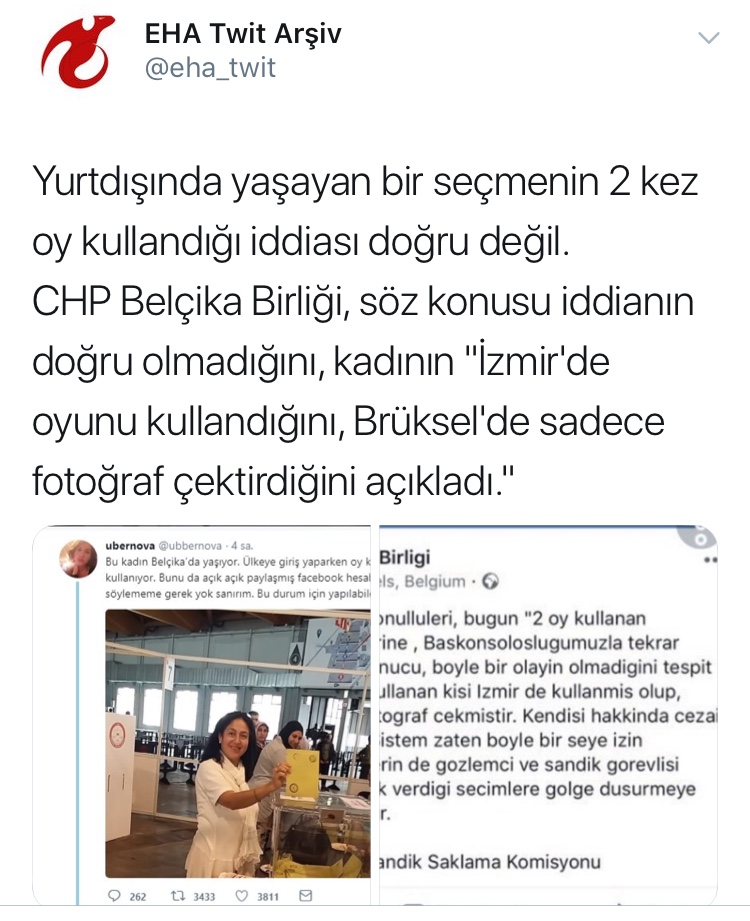The image size is (750, 921).
Task: Open the tweet options chevron menu
Action: pos(708,38)
